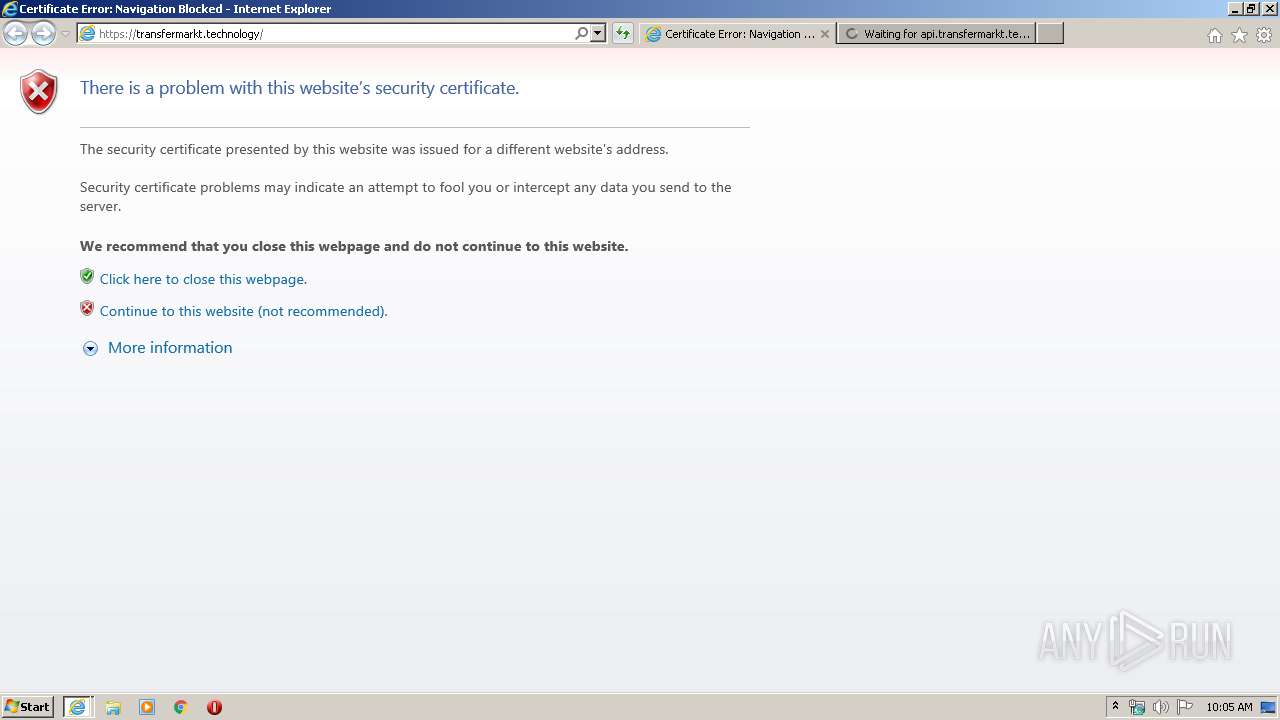This screenshot has height=720, width=1280.
Task: Click the green shield icon beside close link
Action: (x=87, y=277)
